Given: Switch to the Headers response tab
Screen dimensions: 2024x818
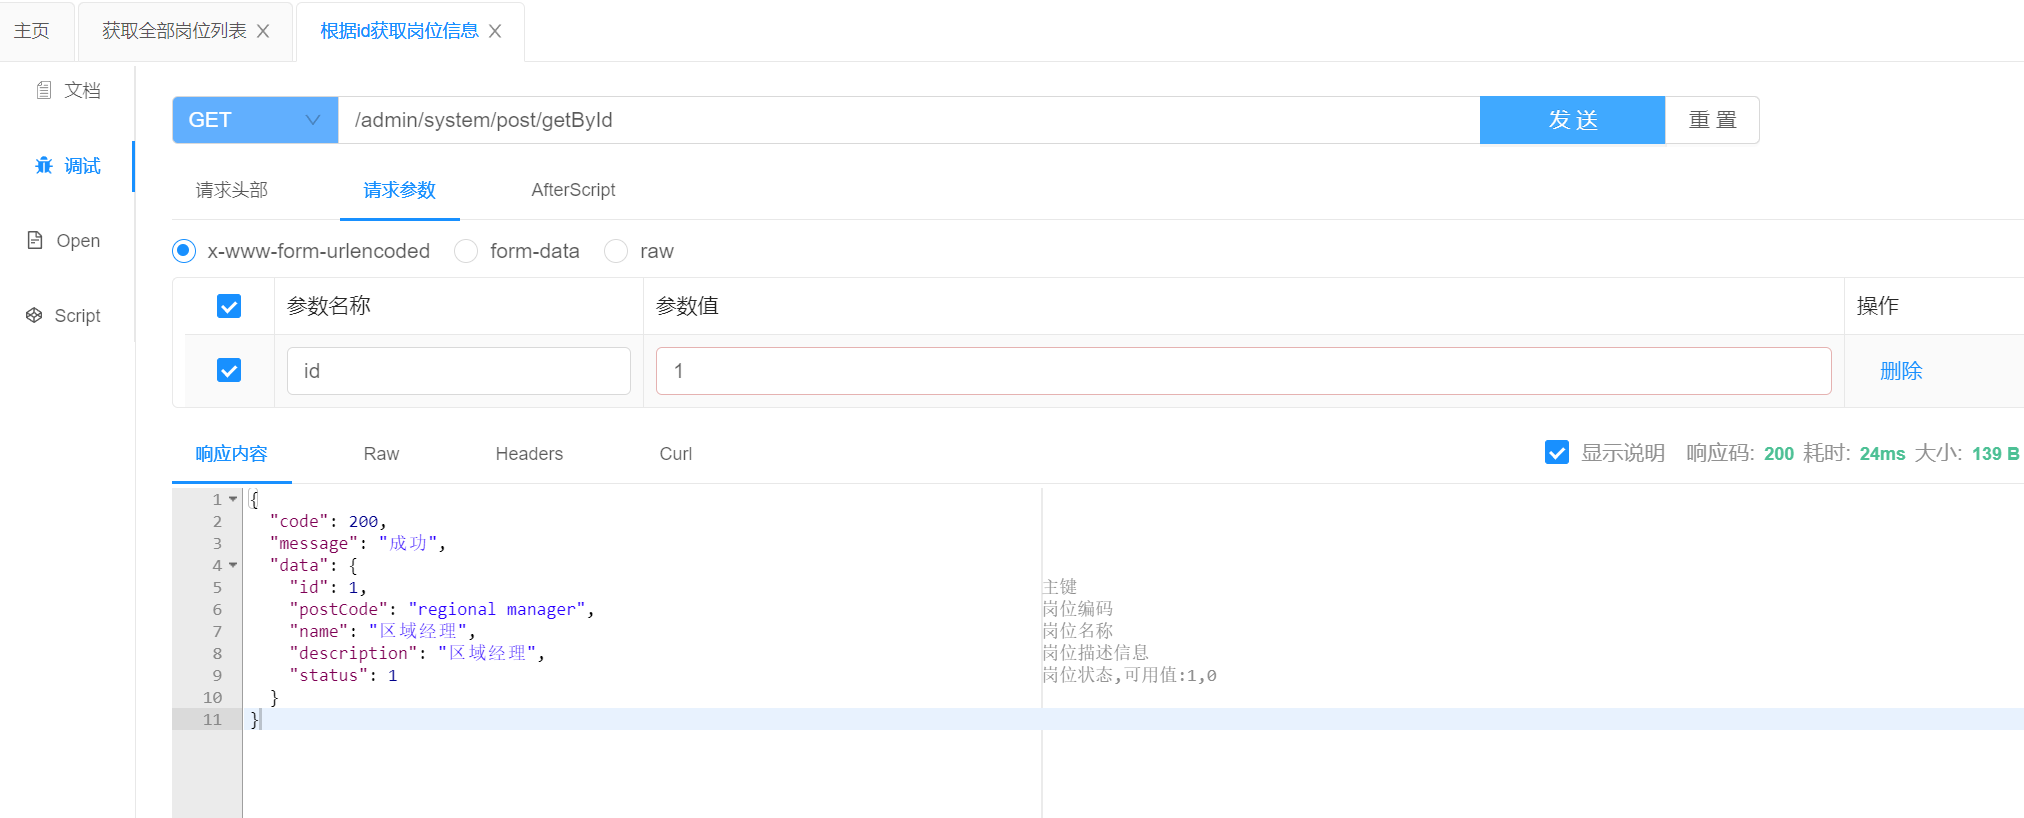Looking at the screenshot, I should tap(529, 454).
